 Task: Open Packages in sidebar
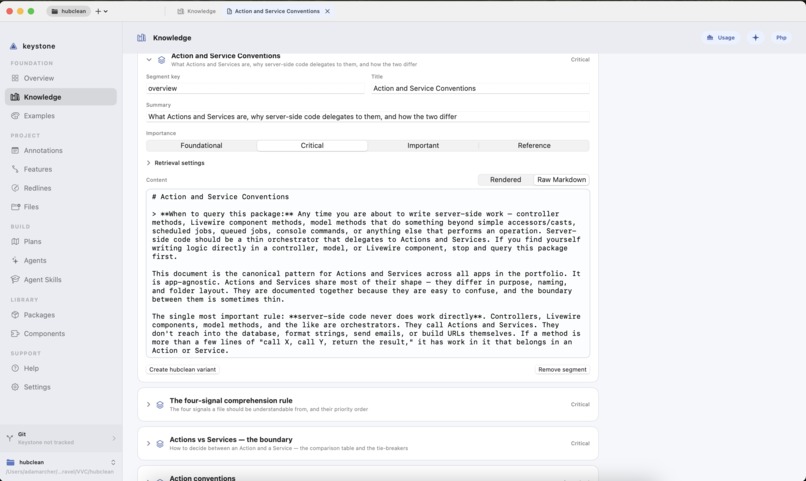point(61,314)
